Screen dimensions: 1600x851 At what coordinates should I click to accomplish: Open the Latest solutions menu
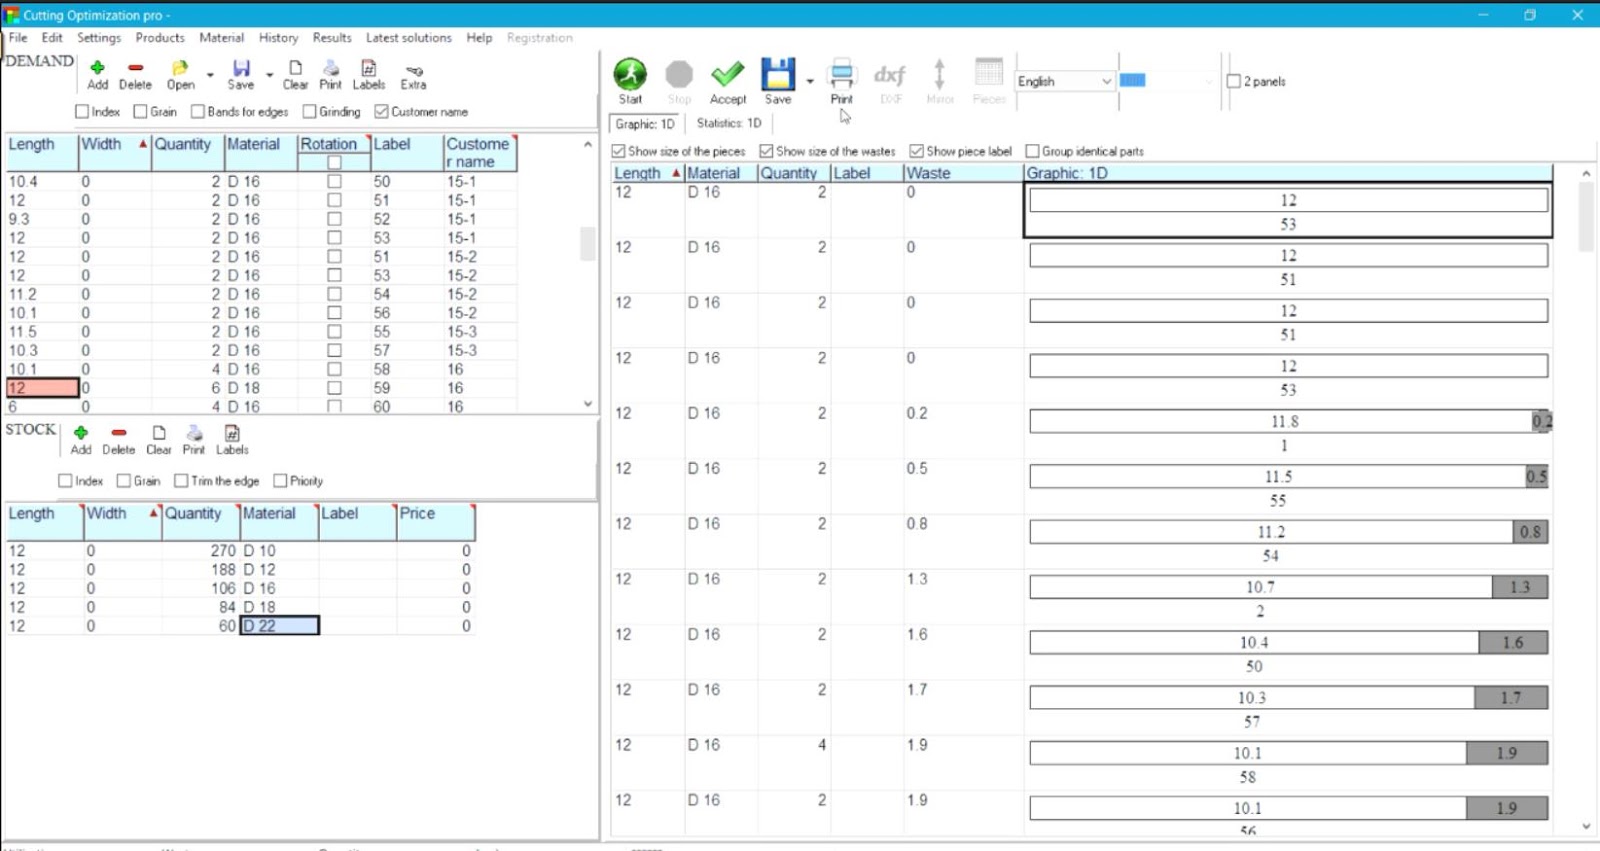pos(408,38)
